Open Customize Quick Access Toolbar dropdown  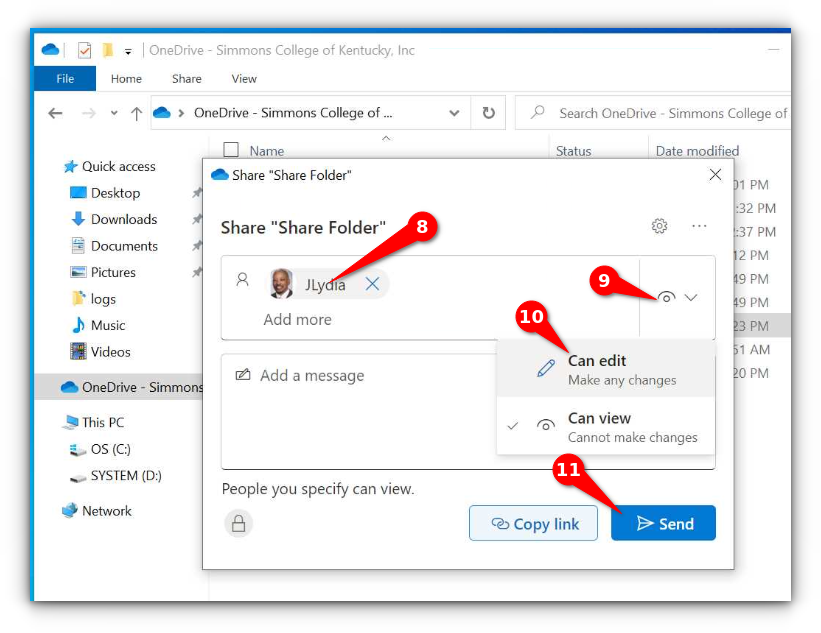coord(128,51)
